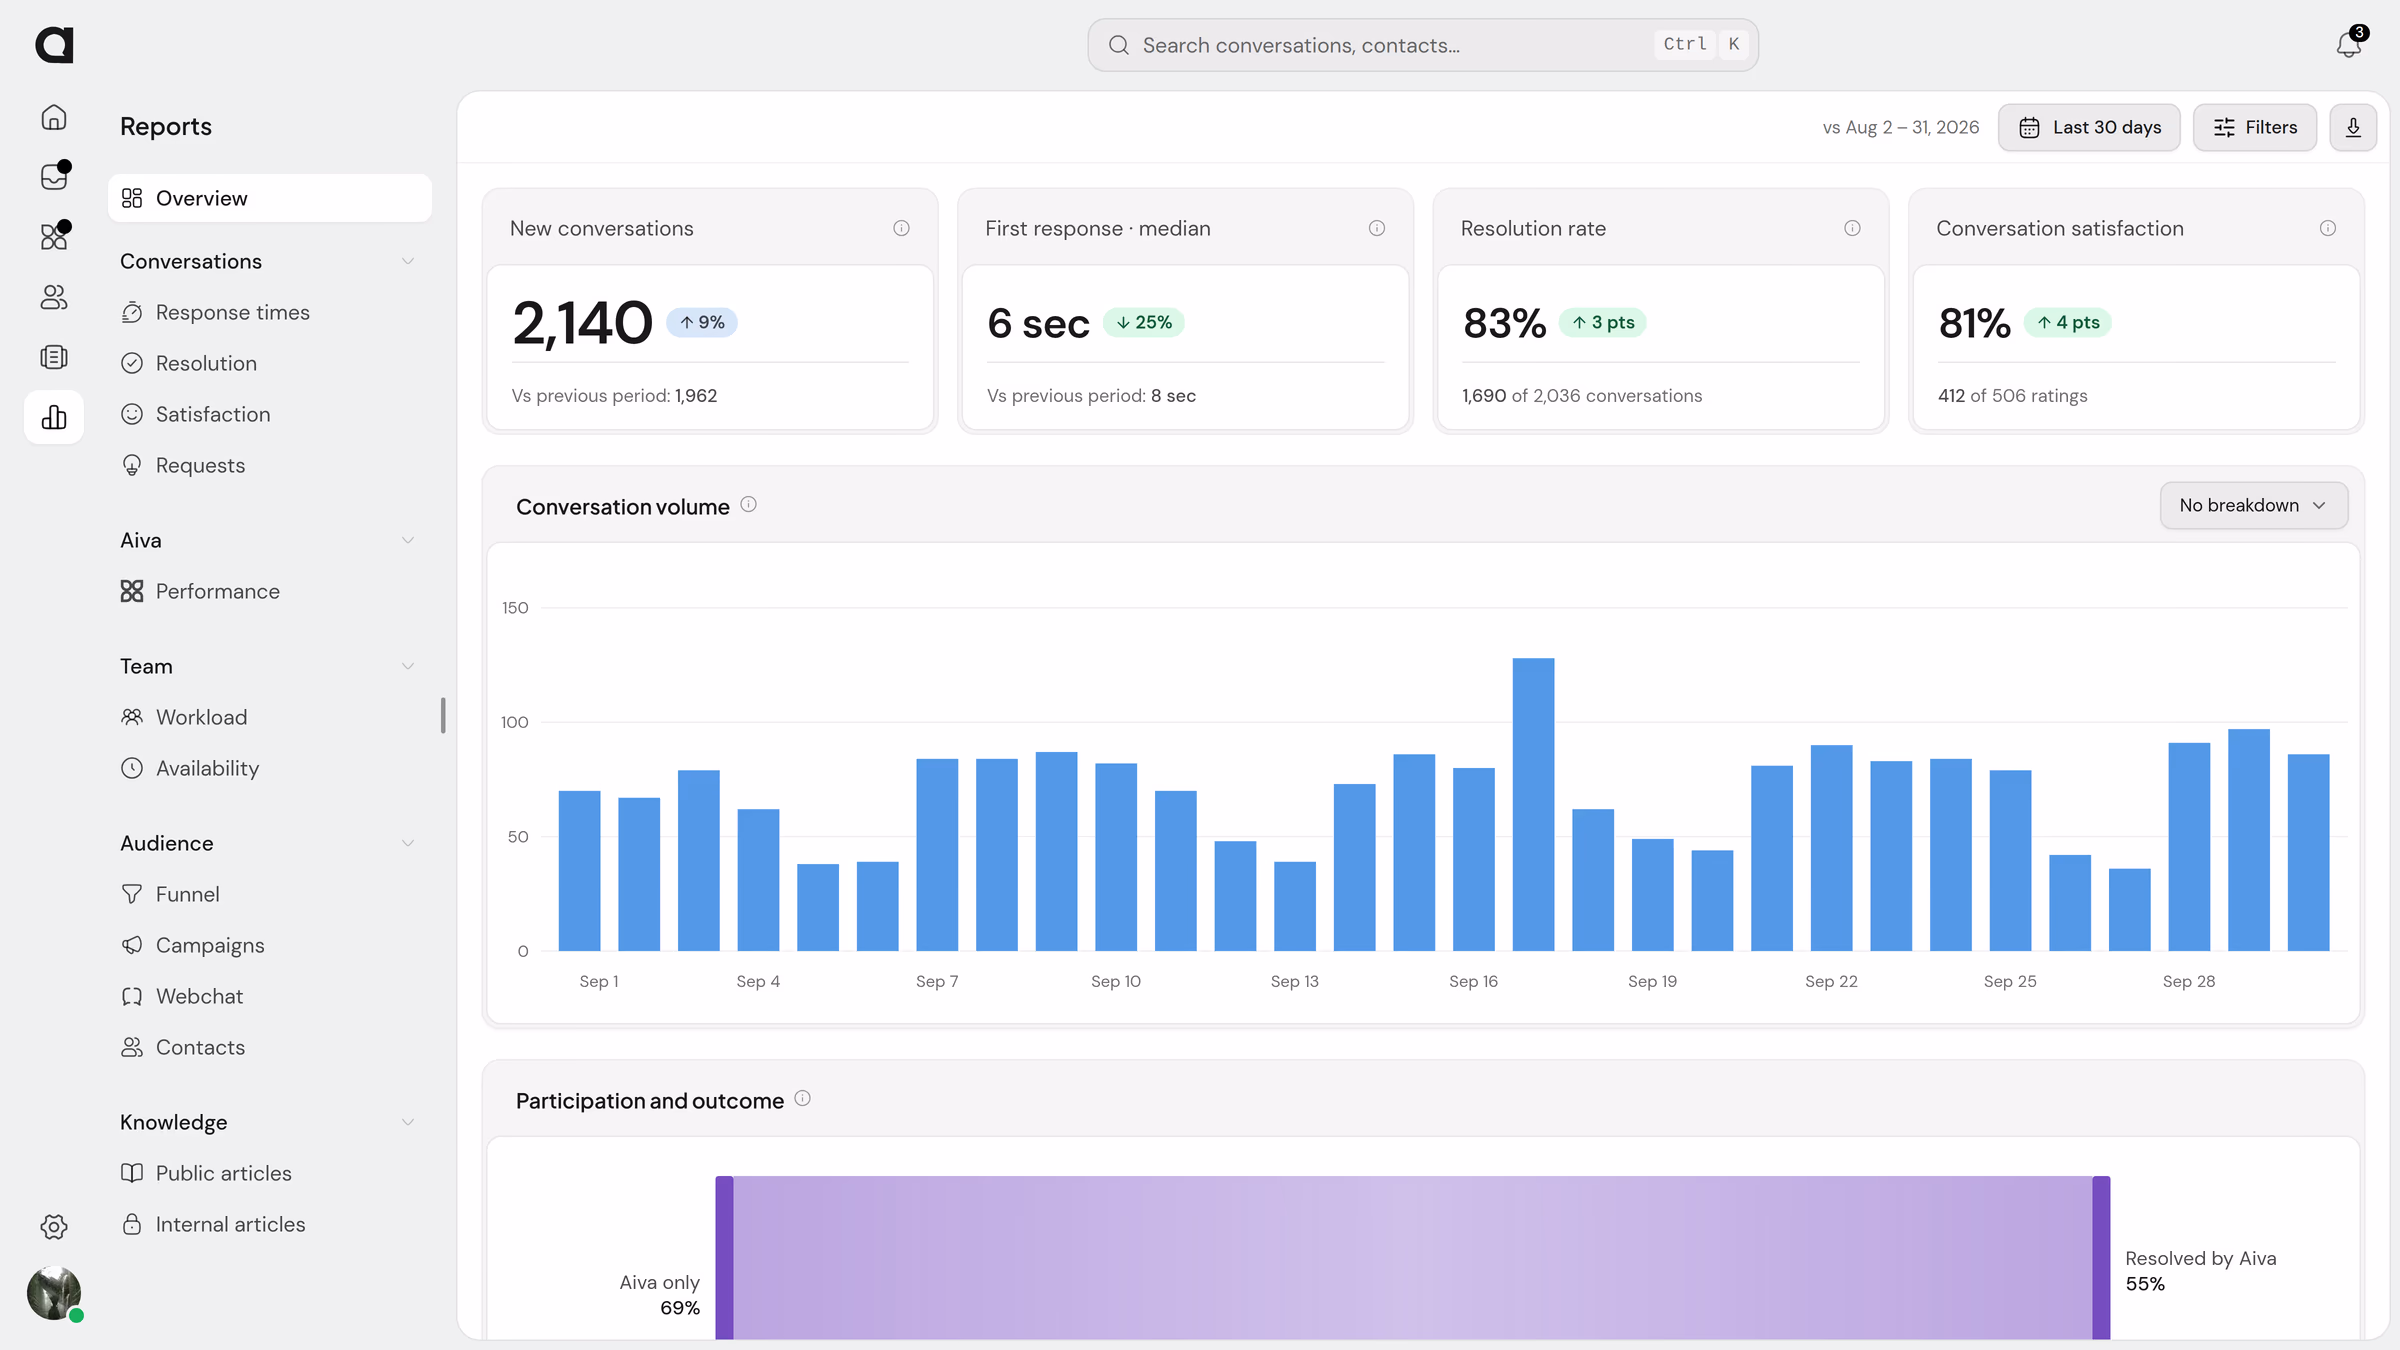The width and height of the screenshot is (2400, 1350).
Task: Open the notifications bell
Action: pos(2348,45)
